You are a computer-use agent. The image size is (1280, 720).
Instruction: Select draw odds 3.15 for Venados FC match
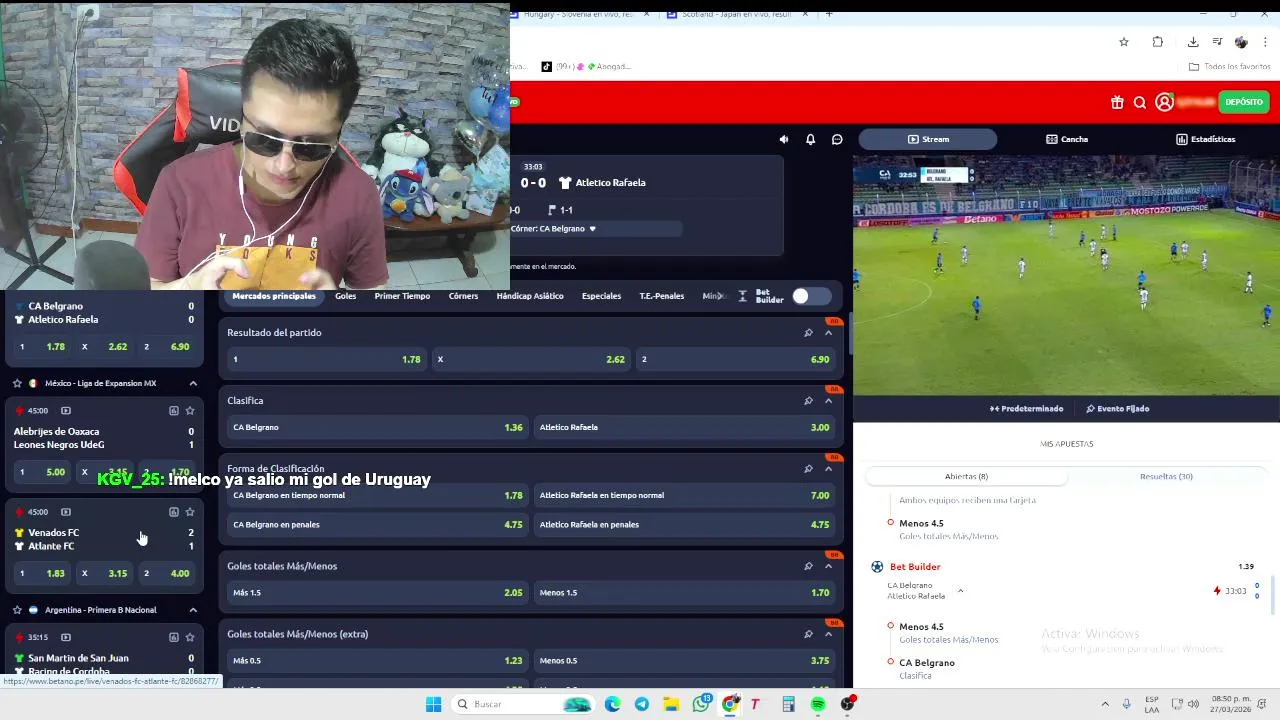[105, 573]
